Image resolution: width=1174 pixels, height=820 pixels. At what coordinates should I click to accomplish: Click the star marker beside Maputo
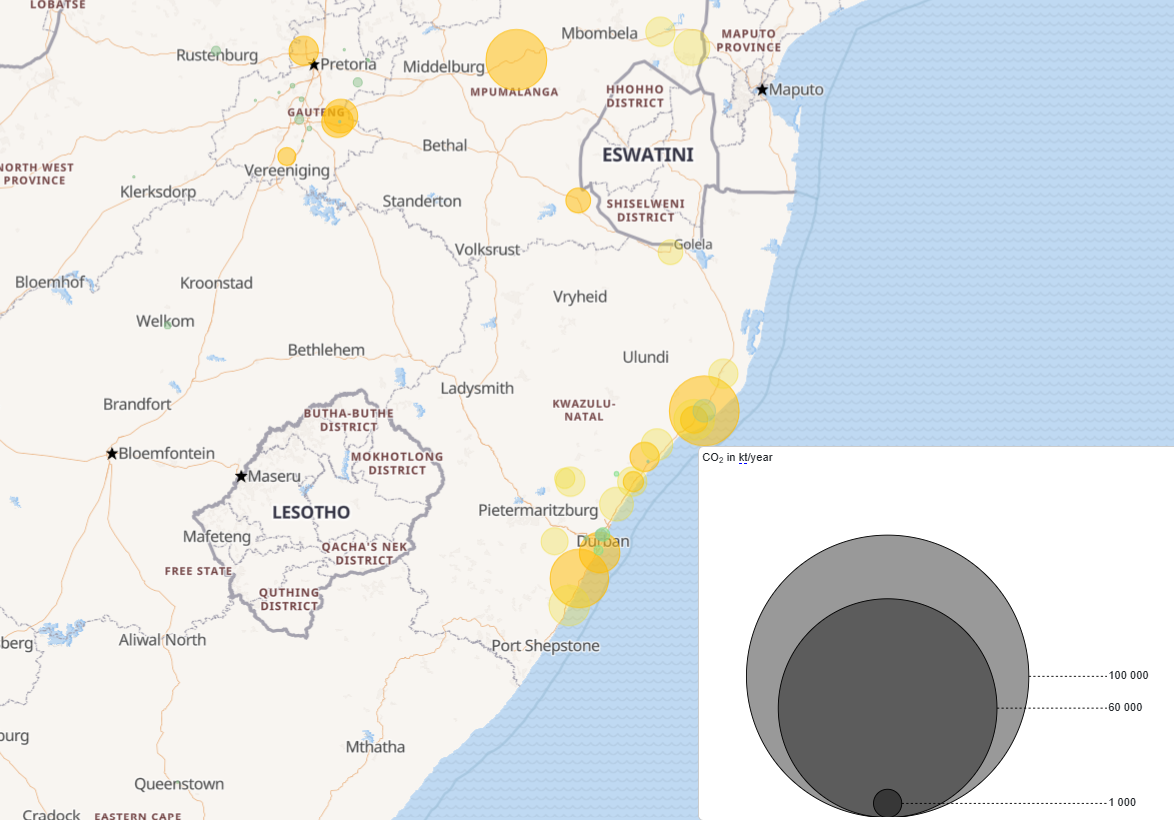click(x=762, y=90)
